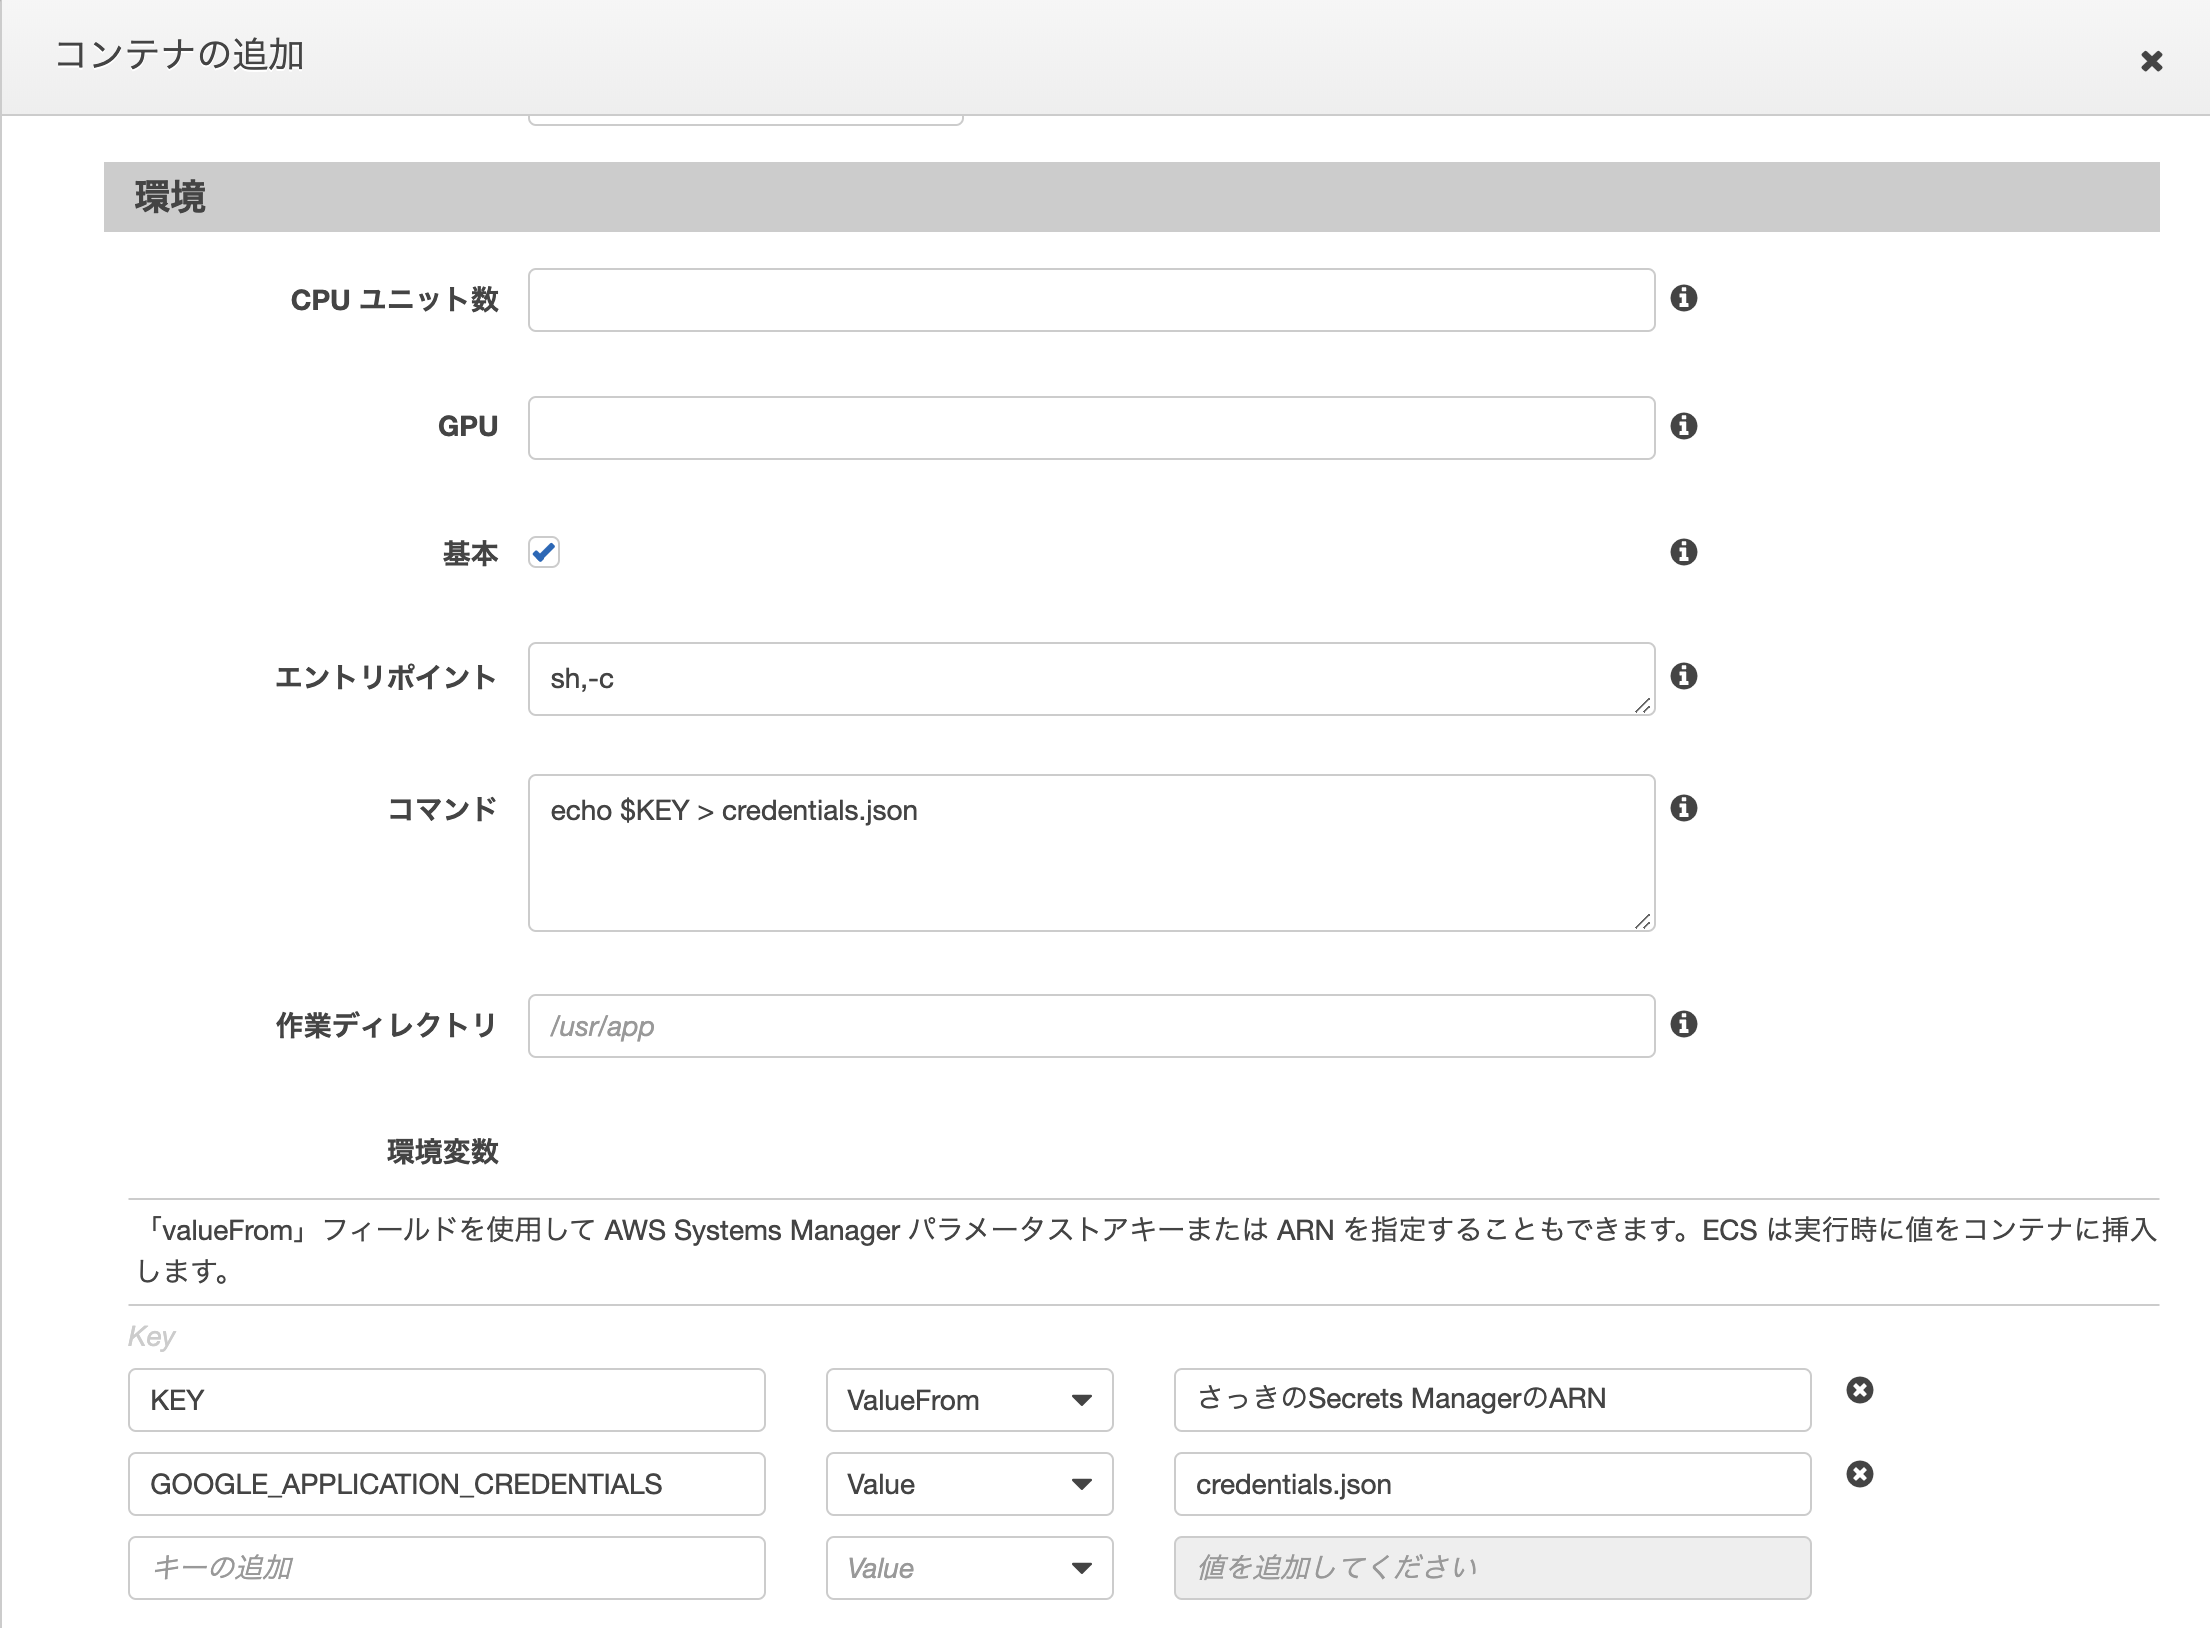Click the CPU ユニット数 info icon
2210x1628 pixels.
pos(1684,298)
